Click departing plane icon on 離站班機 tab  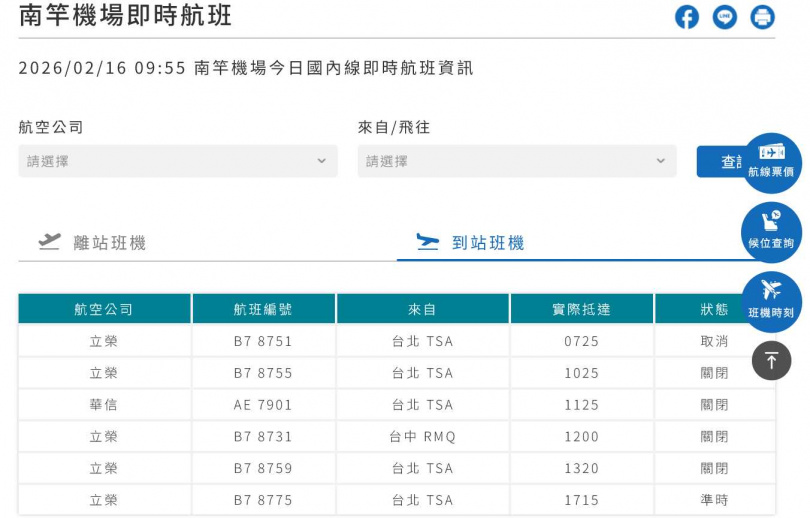(x=50, y=241)
